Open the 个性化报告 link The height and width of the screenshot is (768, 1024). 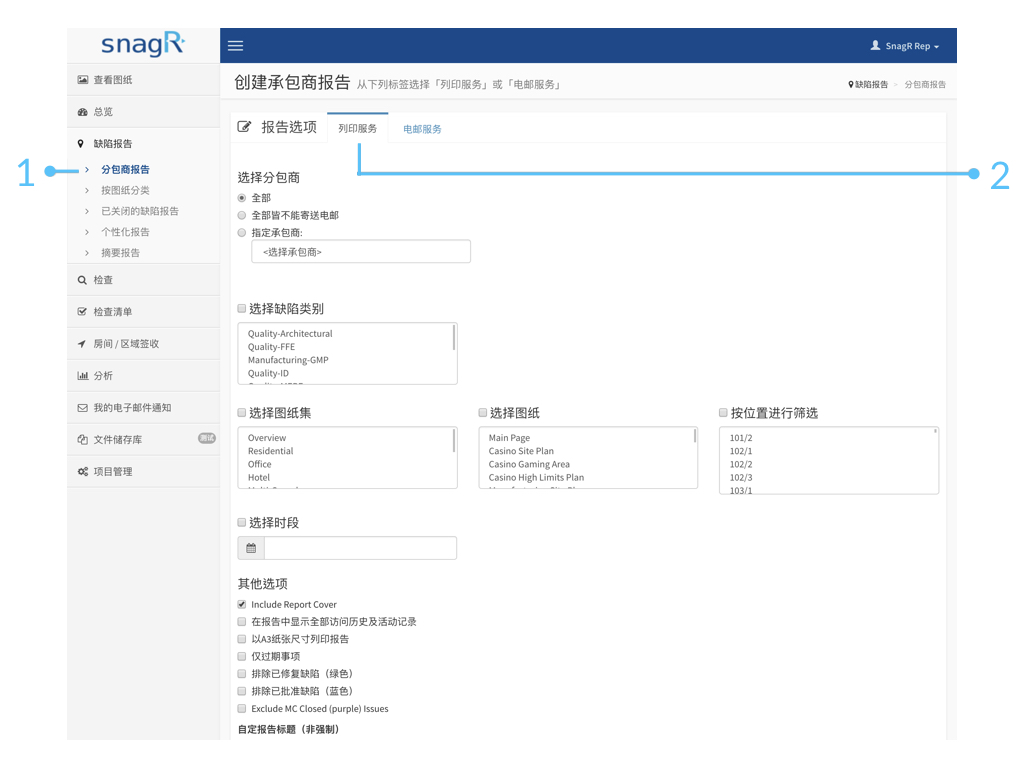pyautogui.click(x=125, y=232)
